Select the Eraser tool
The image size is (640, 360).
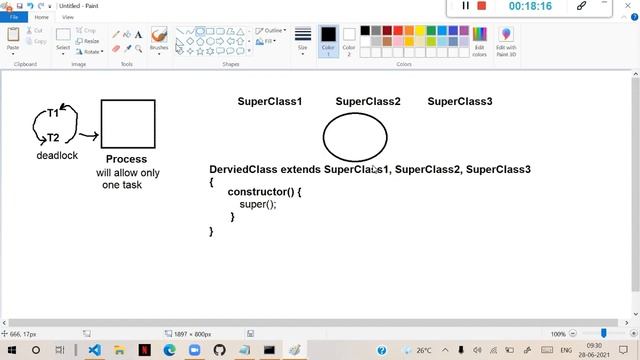pyautogui.click(x=116, y=49)
